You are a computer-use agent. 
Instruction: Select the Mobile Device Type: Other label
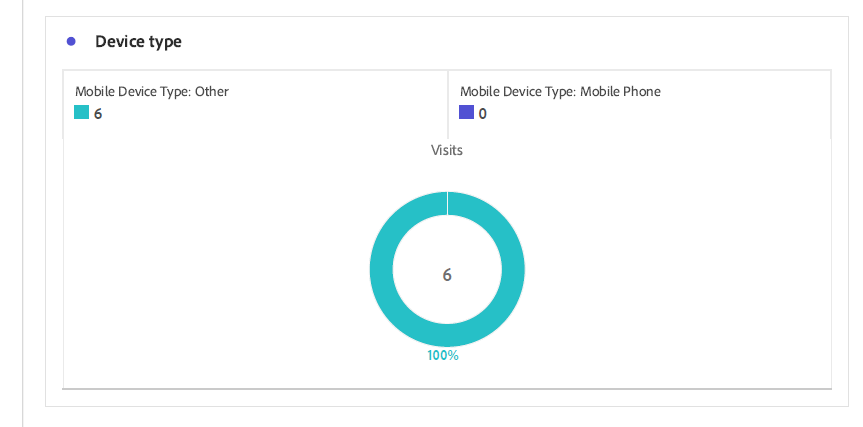(x=152, y=91)
